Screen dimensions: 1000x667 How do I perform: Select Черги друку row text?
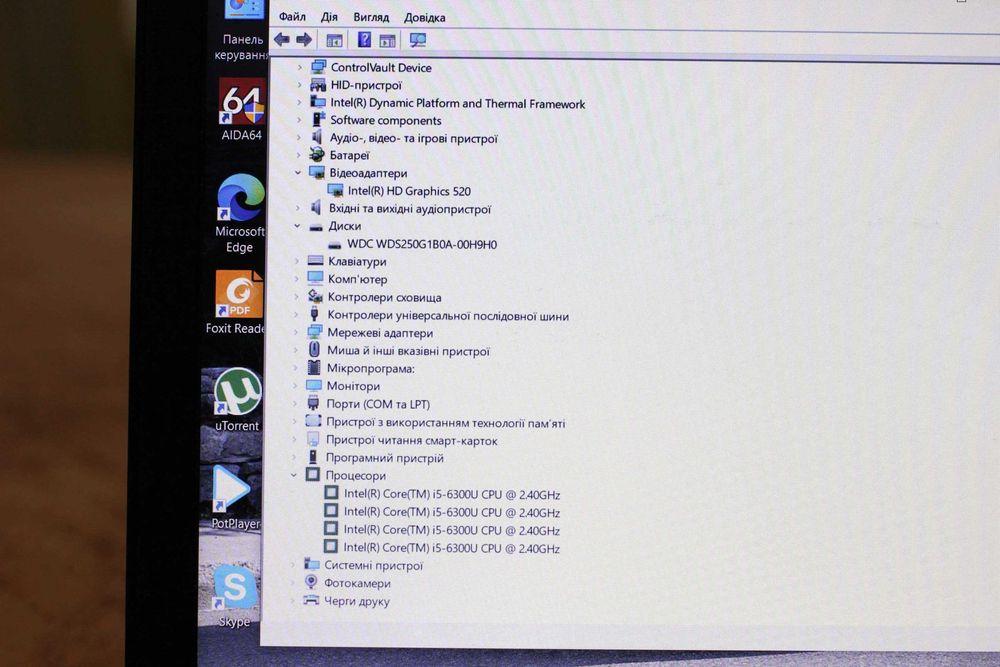click(357, 601)
